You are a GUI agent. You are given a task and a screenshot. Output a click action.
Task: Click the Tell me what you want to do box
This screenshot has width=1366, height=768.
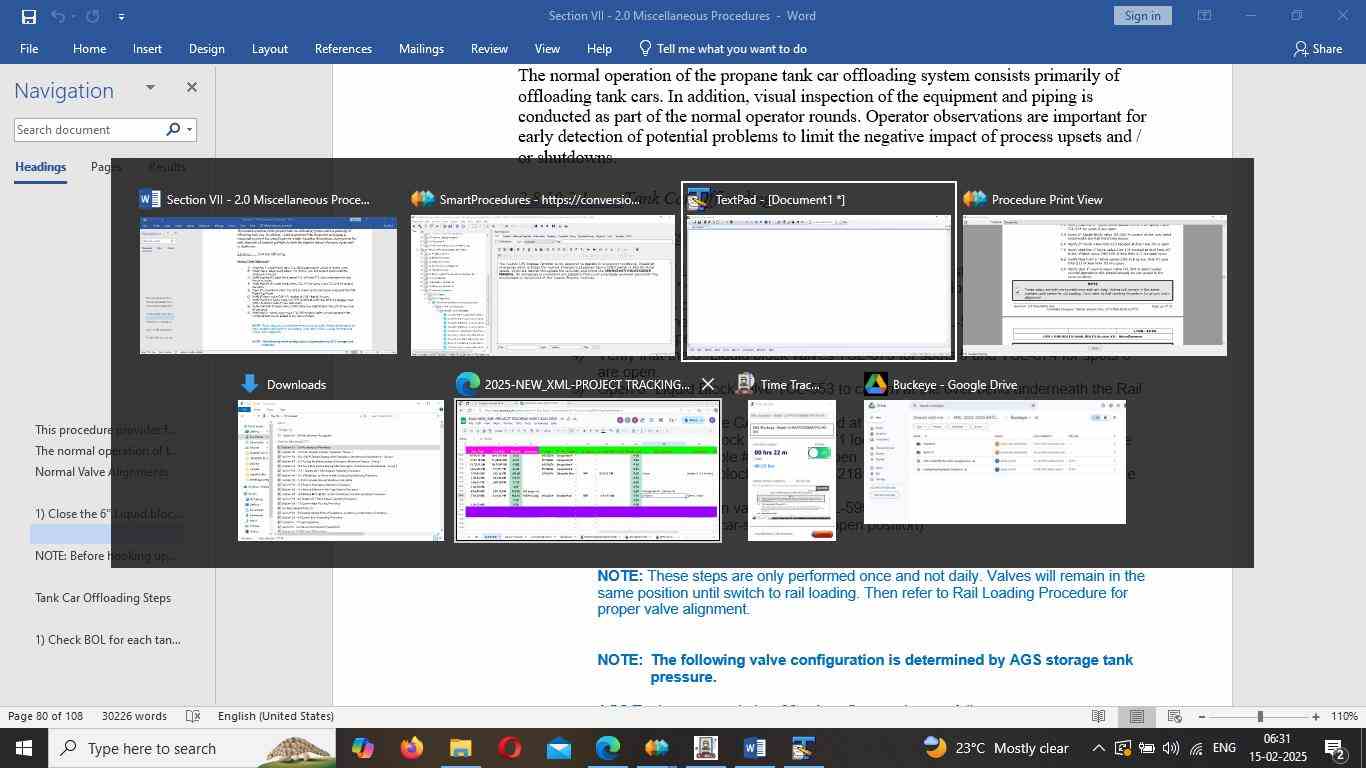coord(722,48)
